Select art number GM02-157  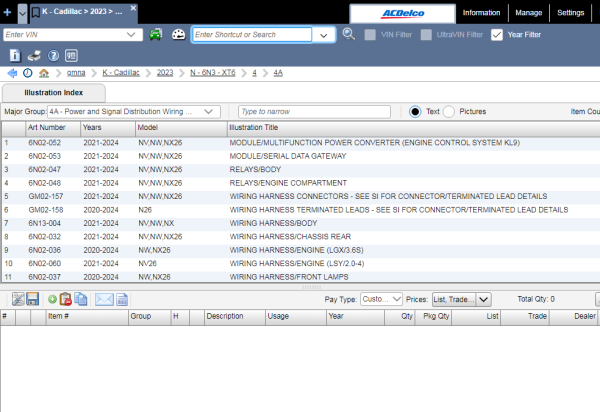click(x=44, y=197)
